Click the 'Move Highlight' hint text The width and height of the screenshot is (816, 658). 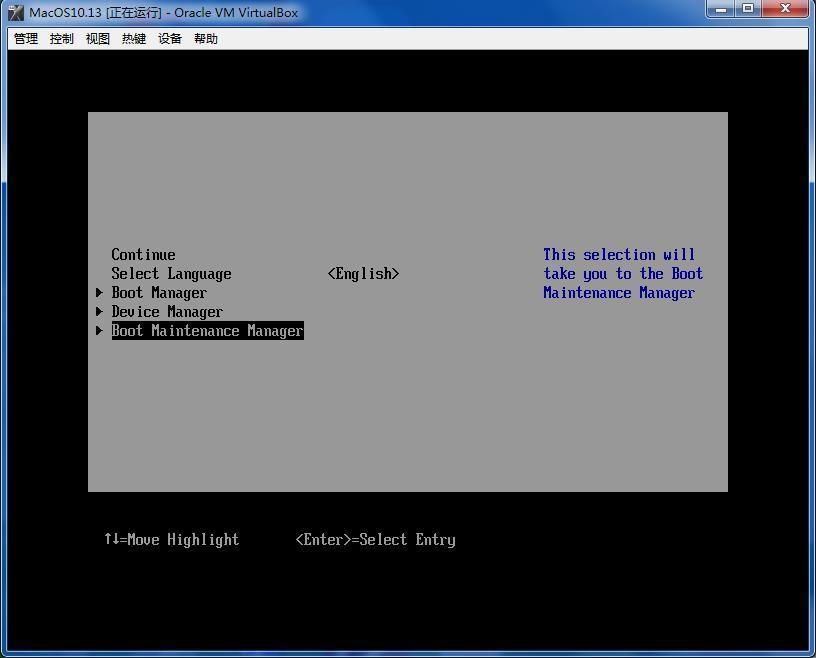pos(172,540)
